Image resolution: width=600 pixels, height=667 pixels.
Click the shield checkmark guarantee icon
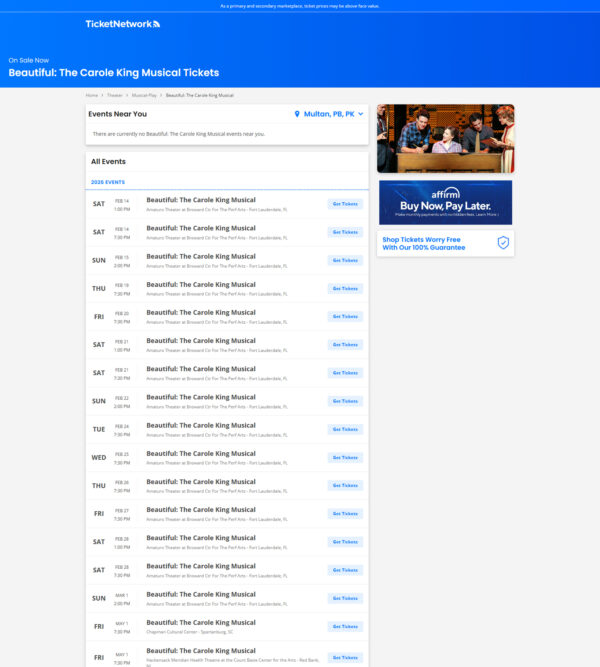[x=503, y=243]
